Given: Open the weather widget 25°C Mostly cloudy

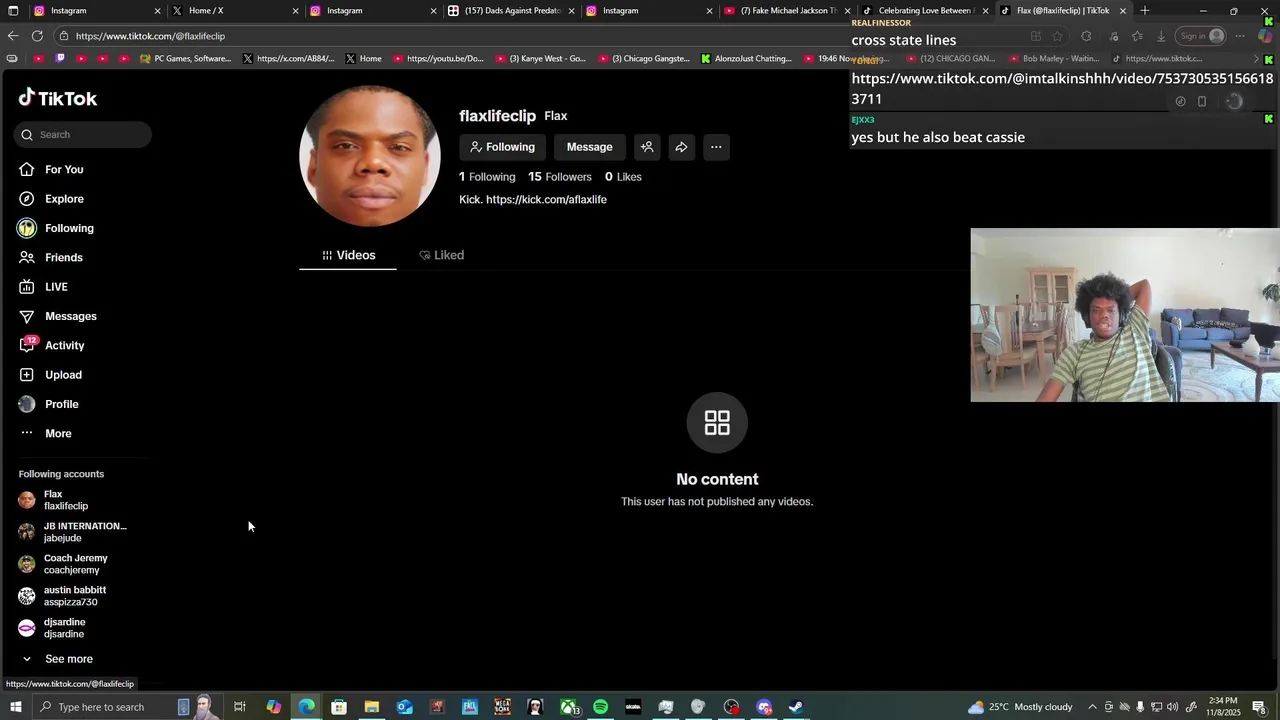Looking at the screenshot, I should tap(1020, 707).
